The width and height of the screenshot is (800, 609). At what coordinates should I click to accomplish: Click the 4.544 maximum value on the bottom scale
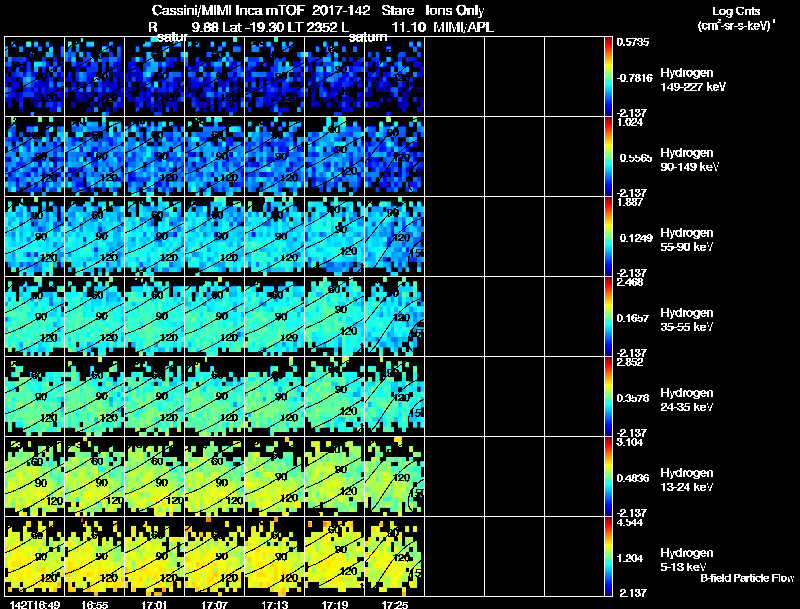(x=630, y=522)
